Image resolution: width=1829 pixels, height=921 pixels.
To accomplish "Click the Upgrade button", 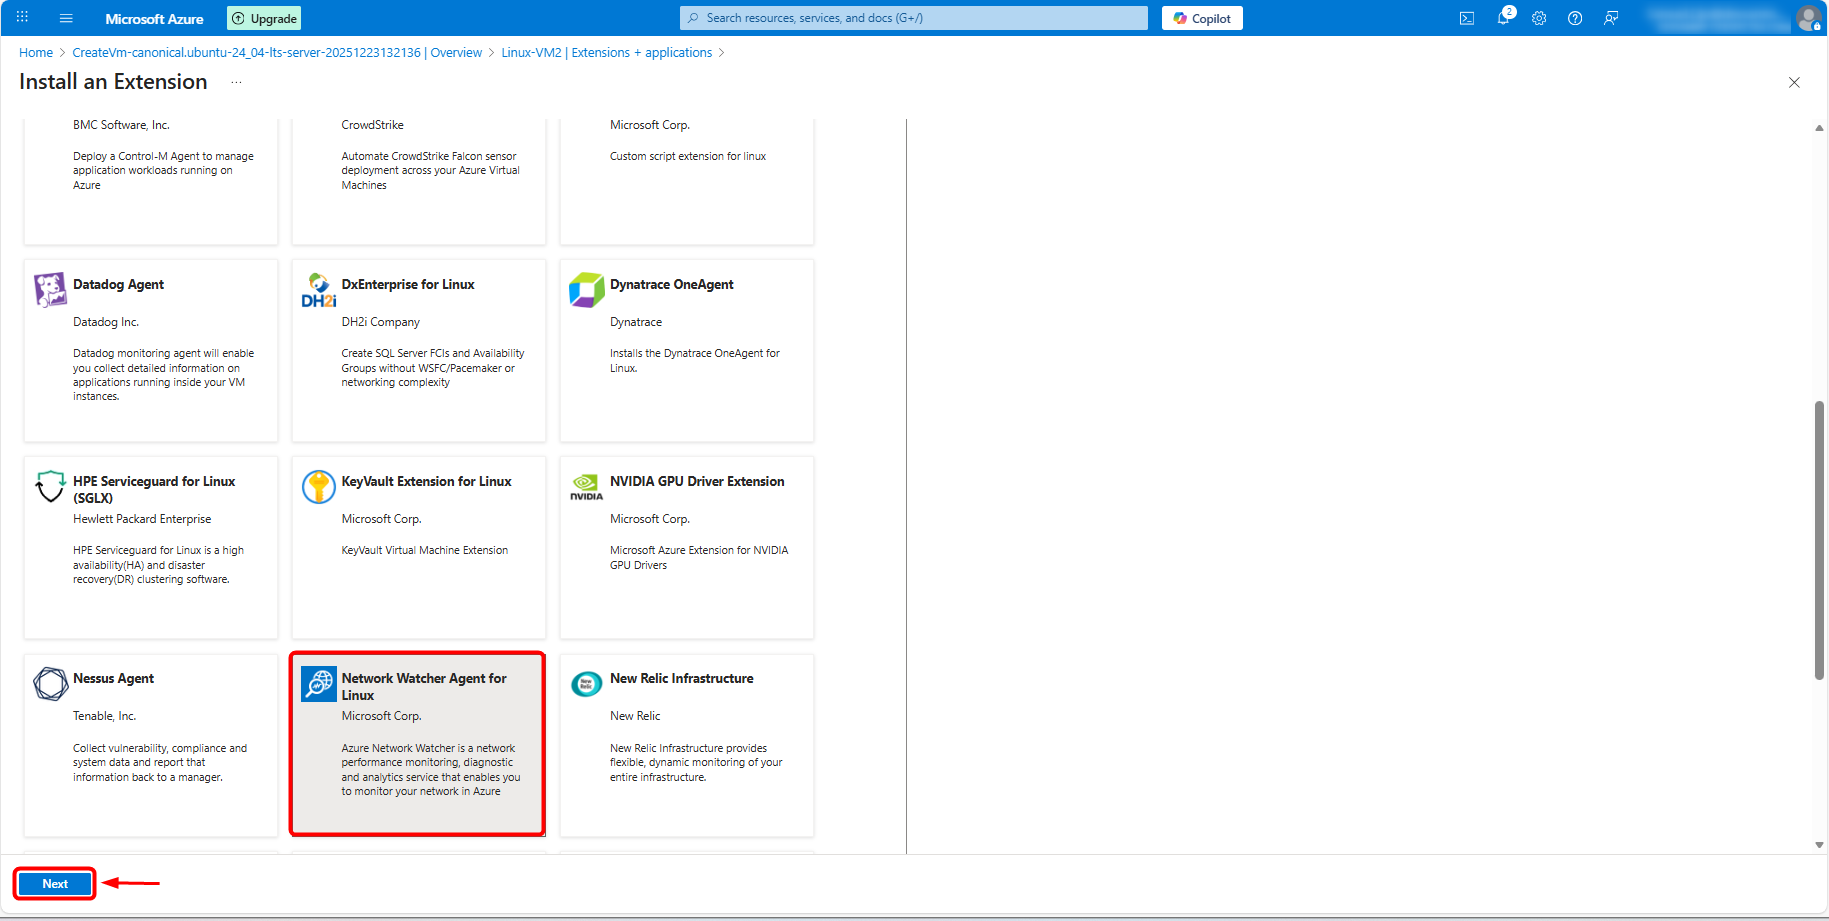I will (265, 18).
